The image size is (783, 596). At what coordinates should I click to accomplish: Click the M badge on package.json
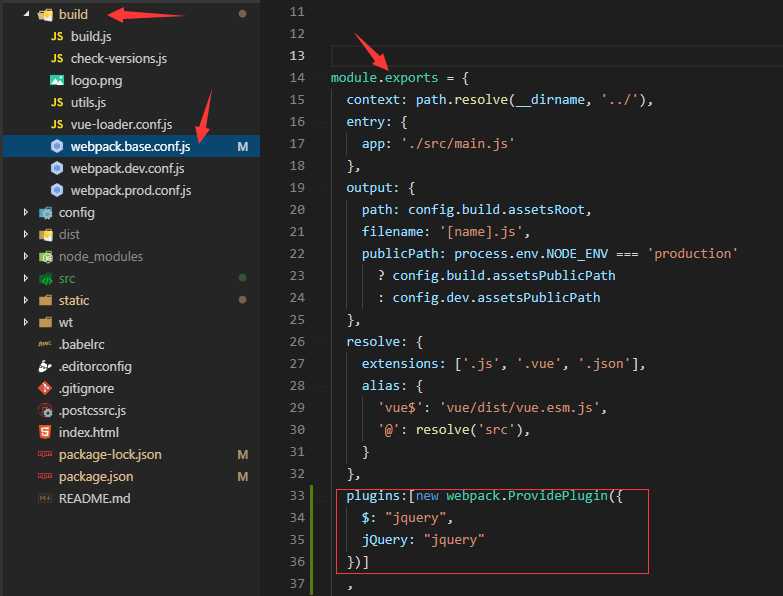[x=243, y=476]
